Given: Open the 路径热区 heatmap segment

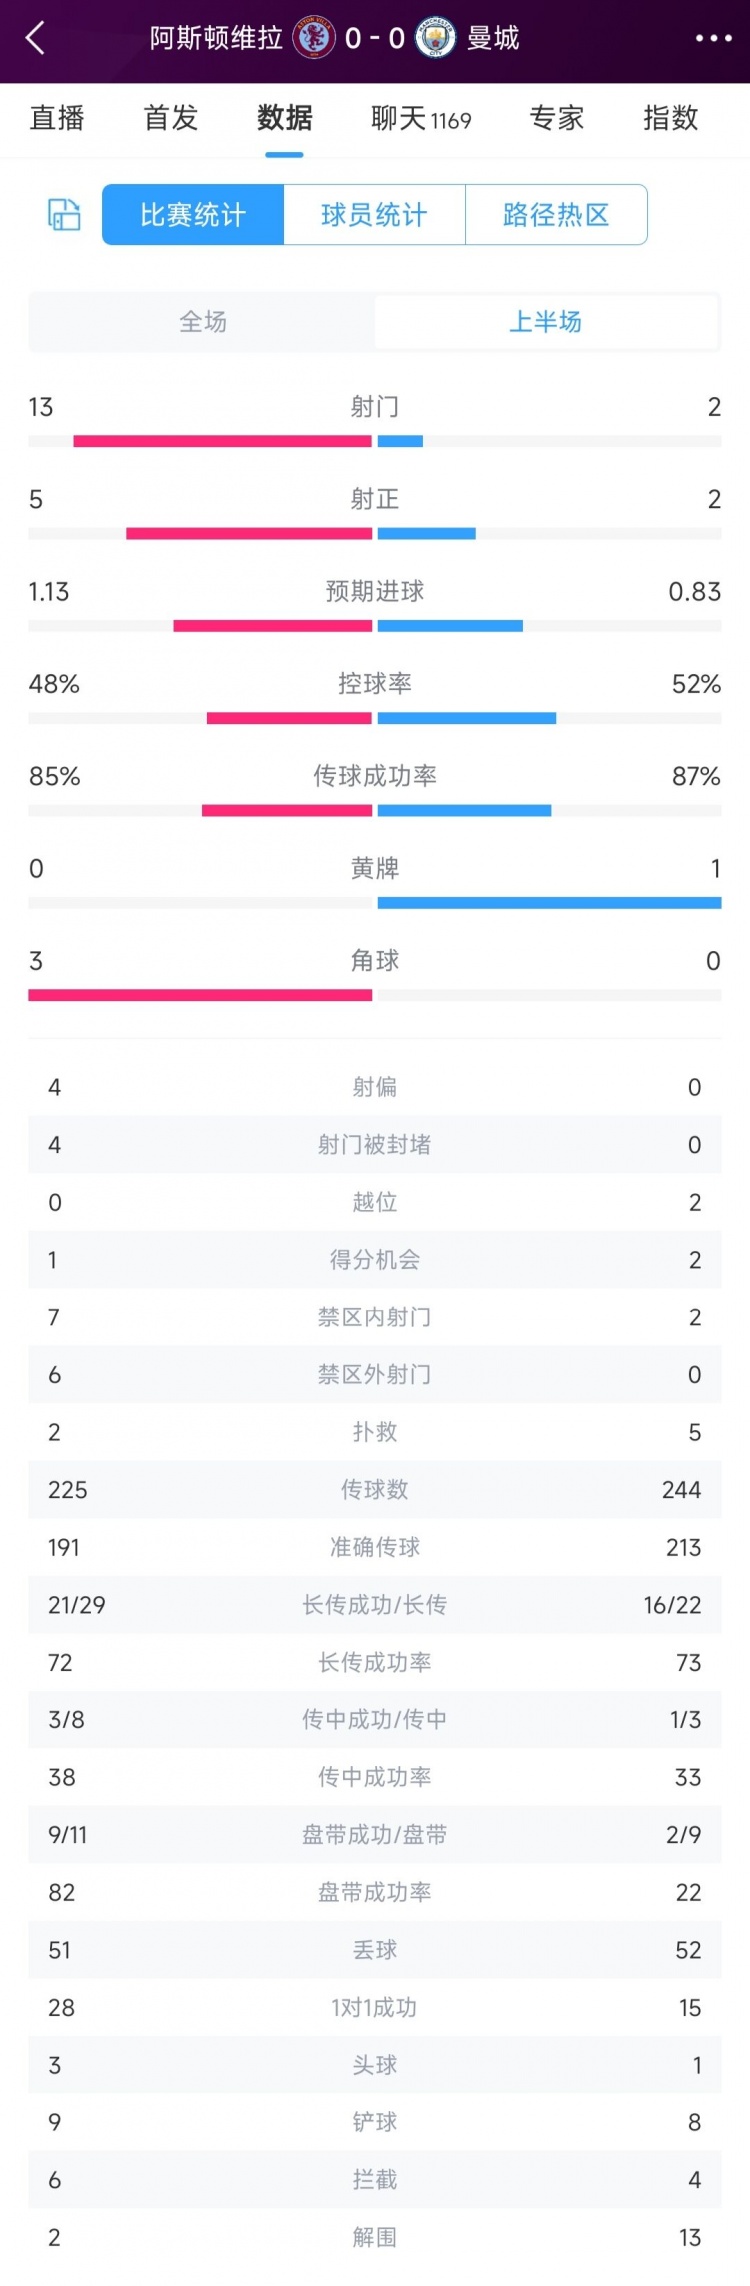Looking at the screenshot, I should 557,214.
